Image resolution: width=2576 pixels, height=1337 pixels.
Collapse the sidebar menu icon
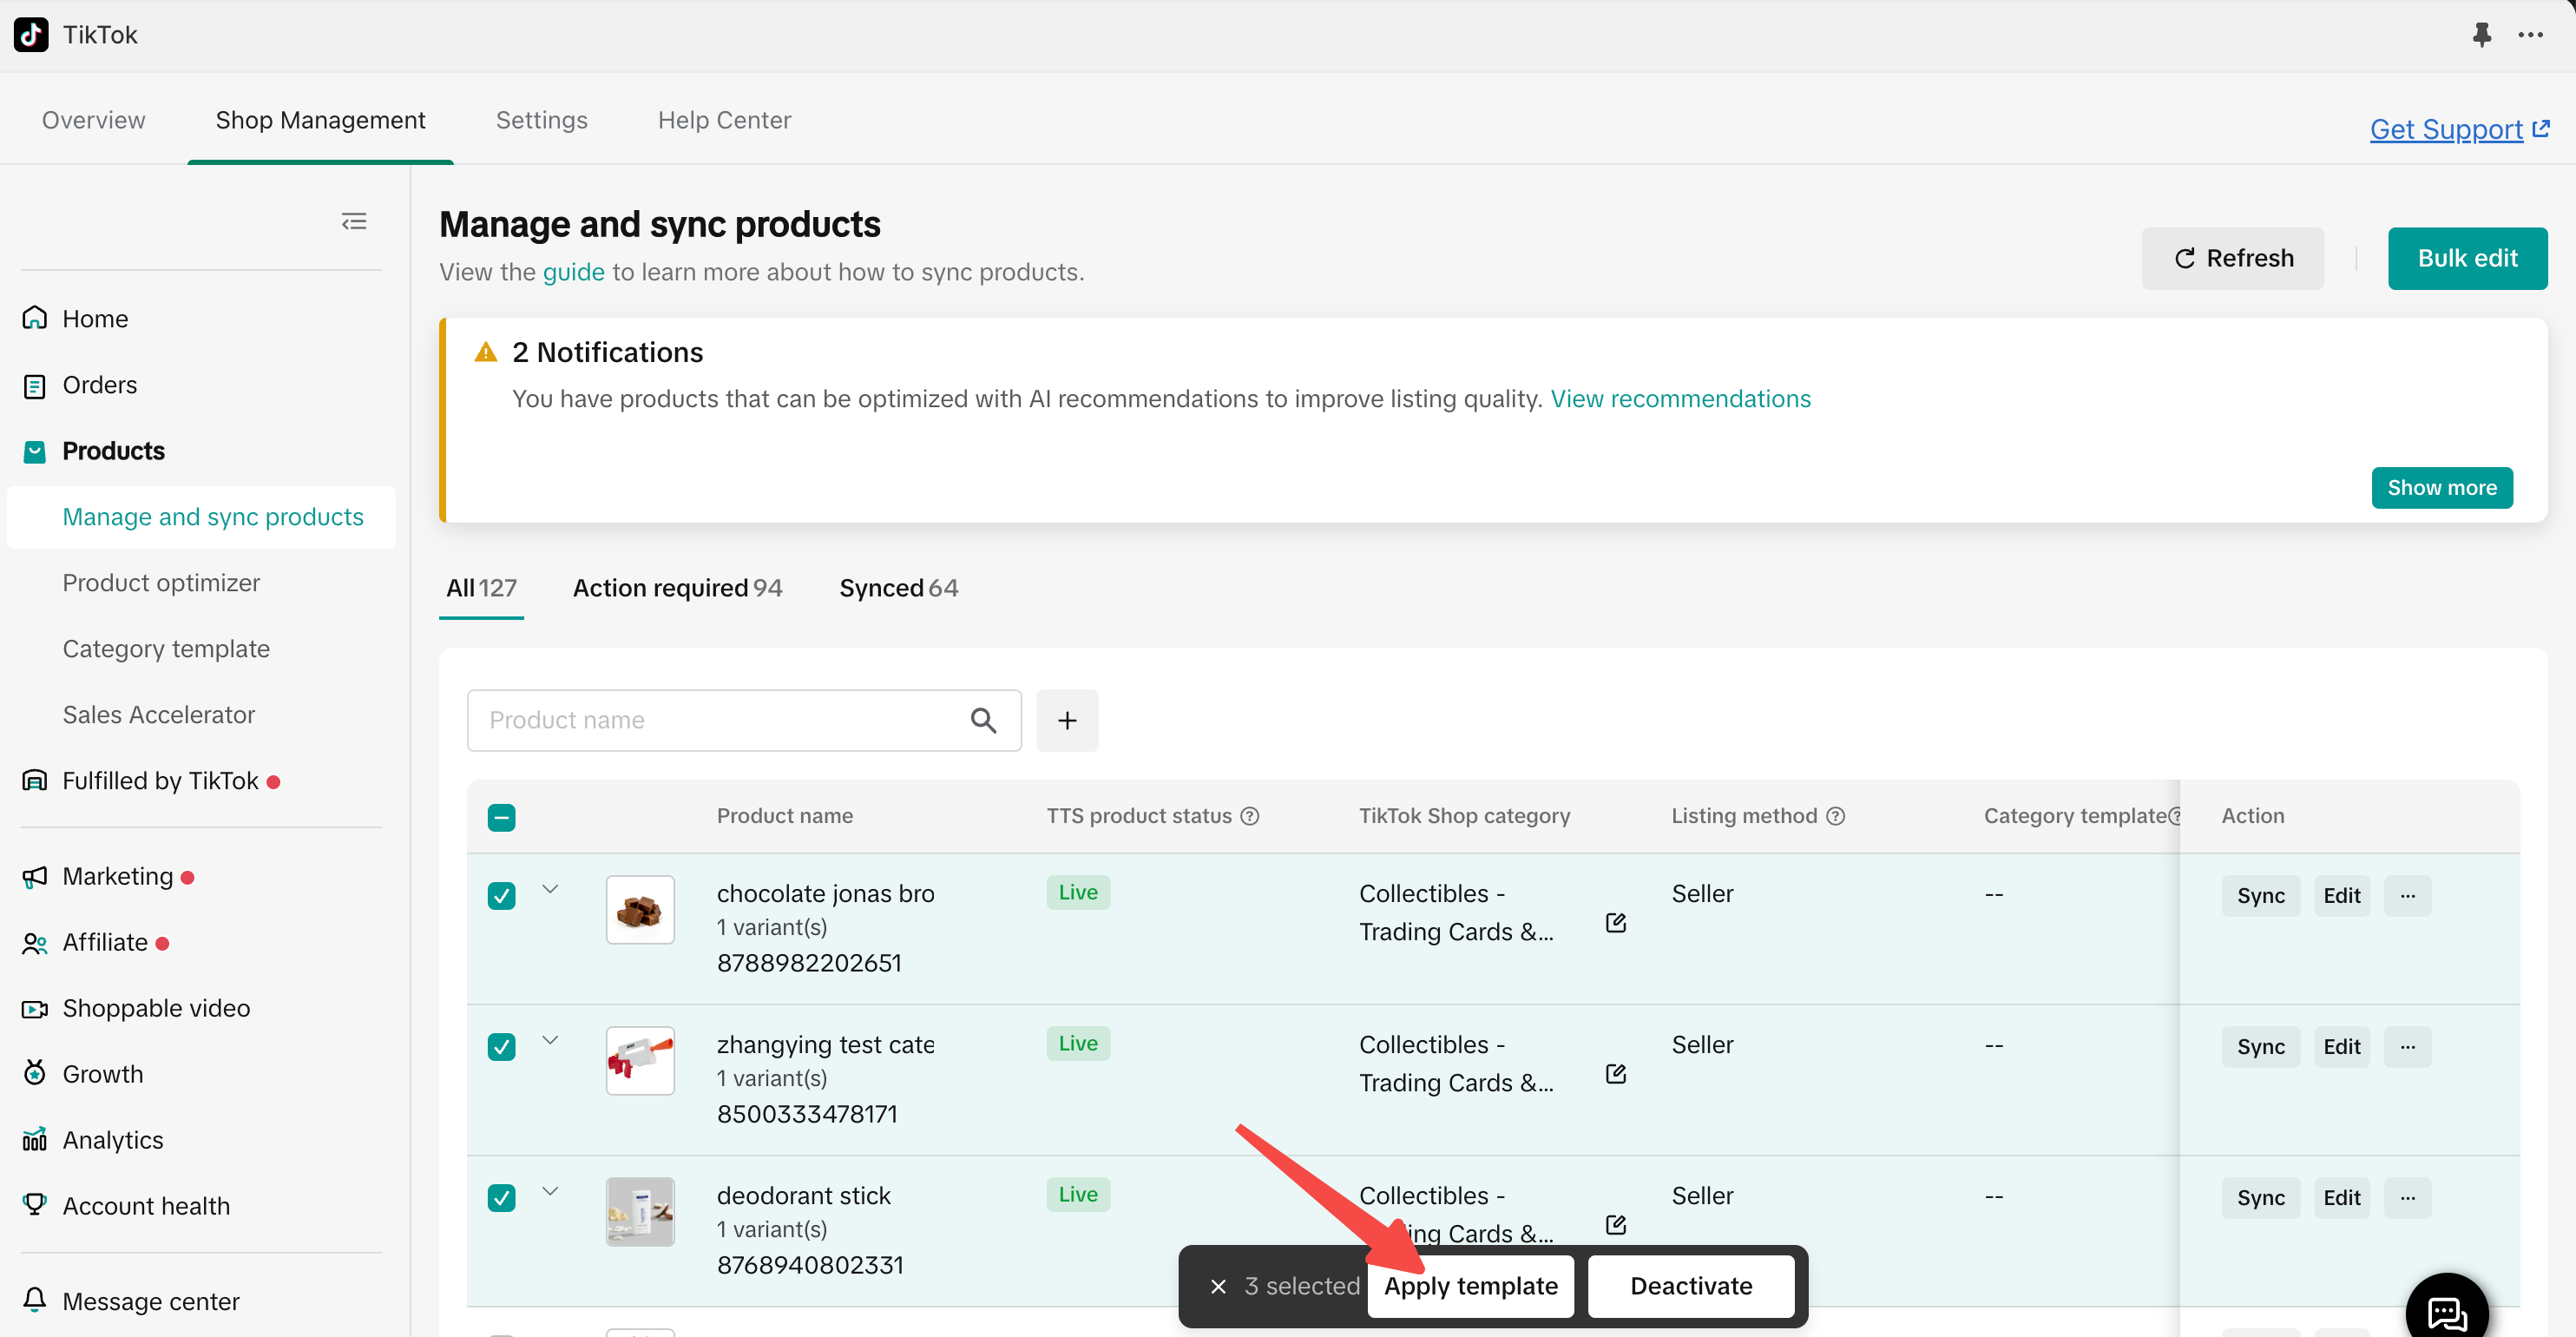354,221
